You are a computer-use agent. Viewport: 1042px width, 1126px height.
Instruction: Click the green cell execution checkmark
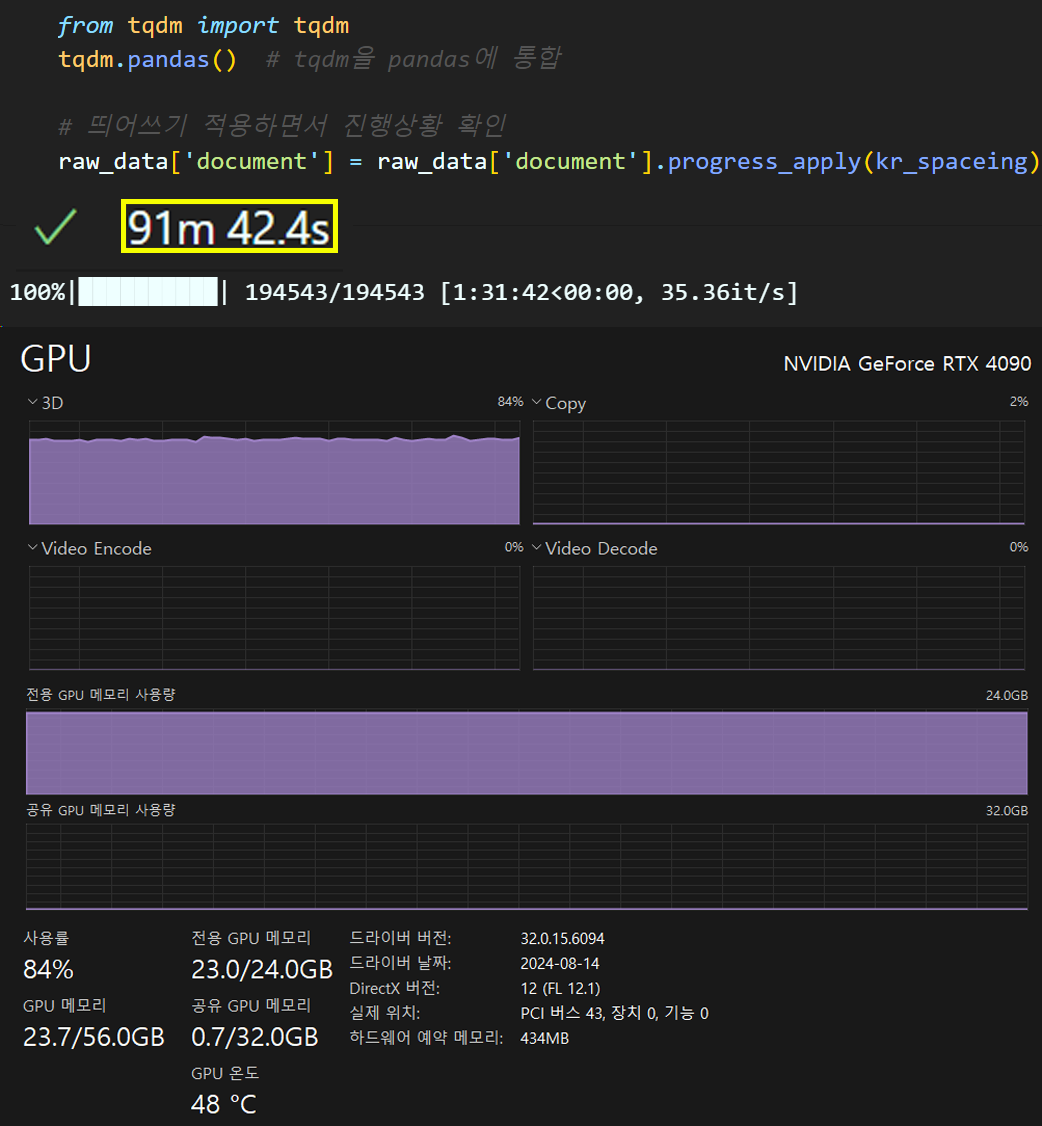[x=55, y=227]
